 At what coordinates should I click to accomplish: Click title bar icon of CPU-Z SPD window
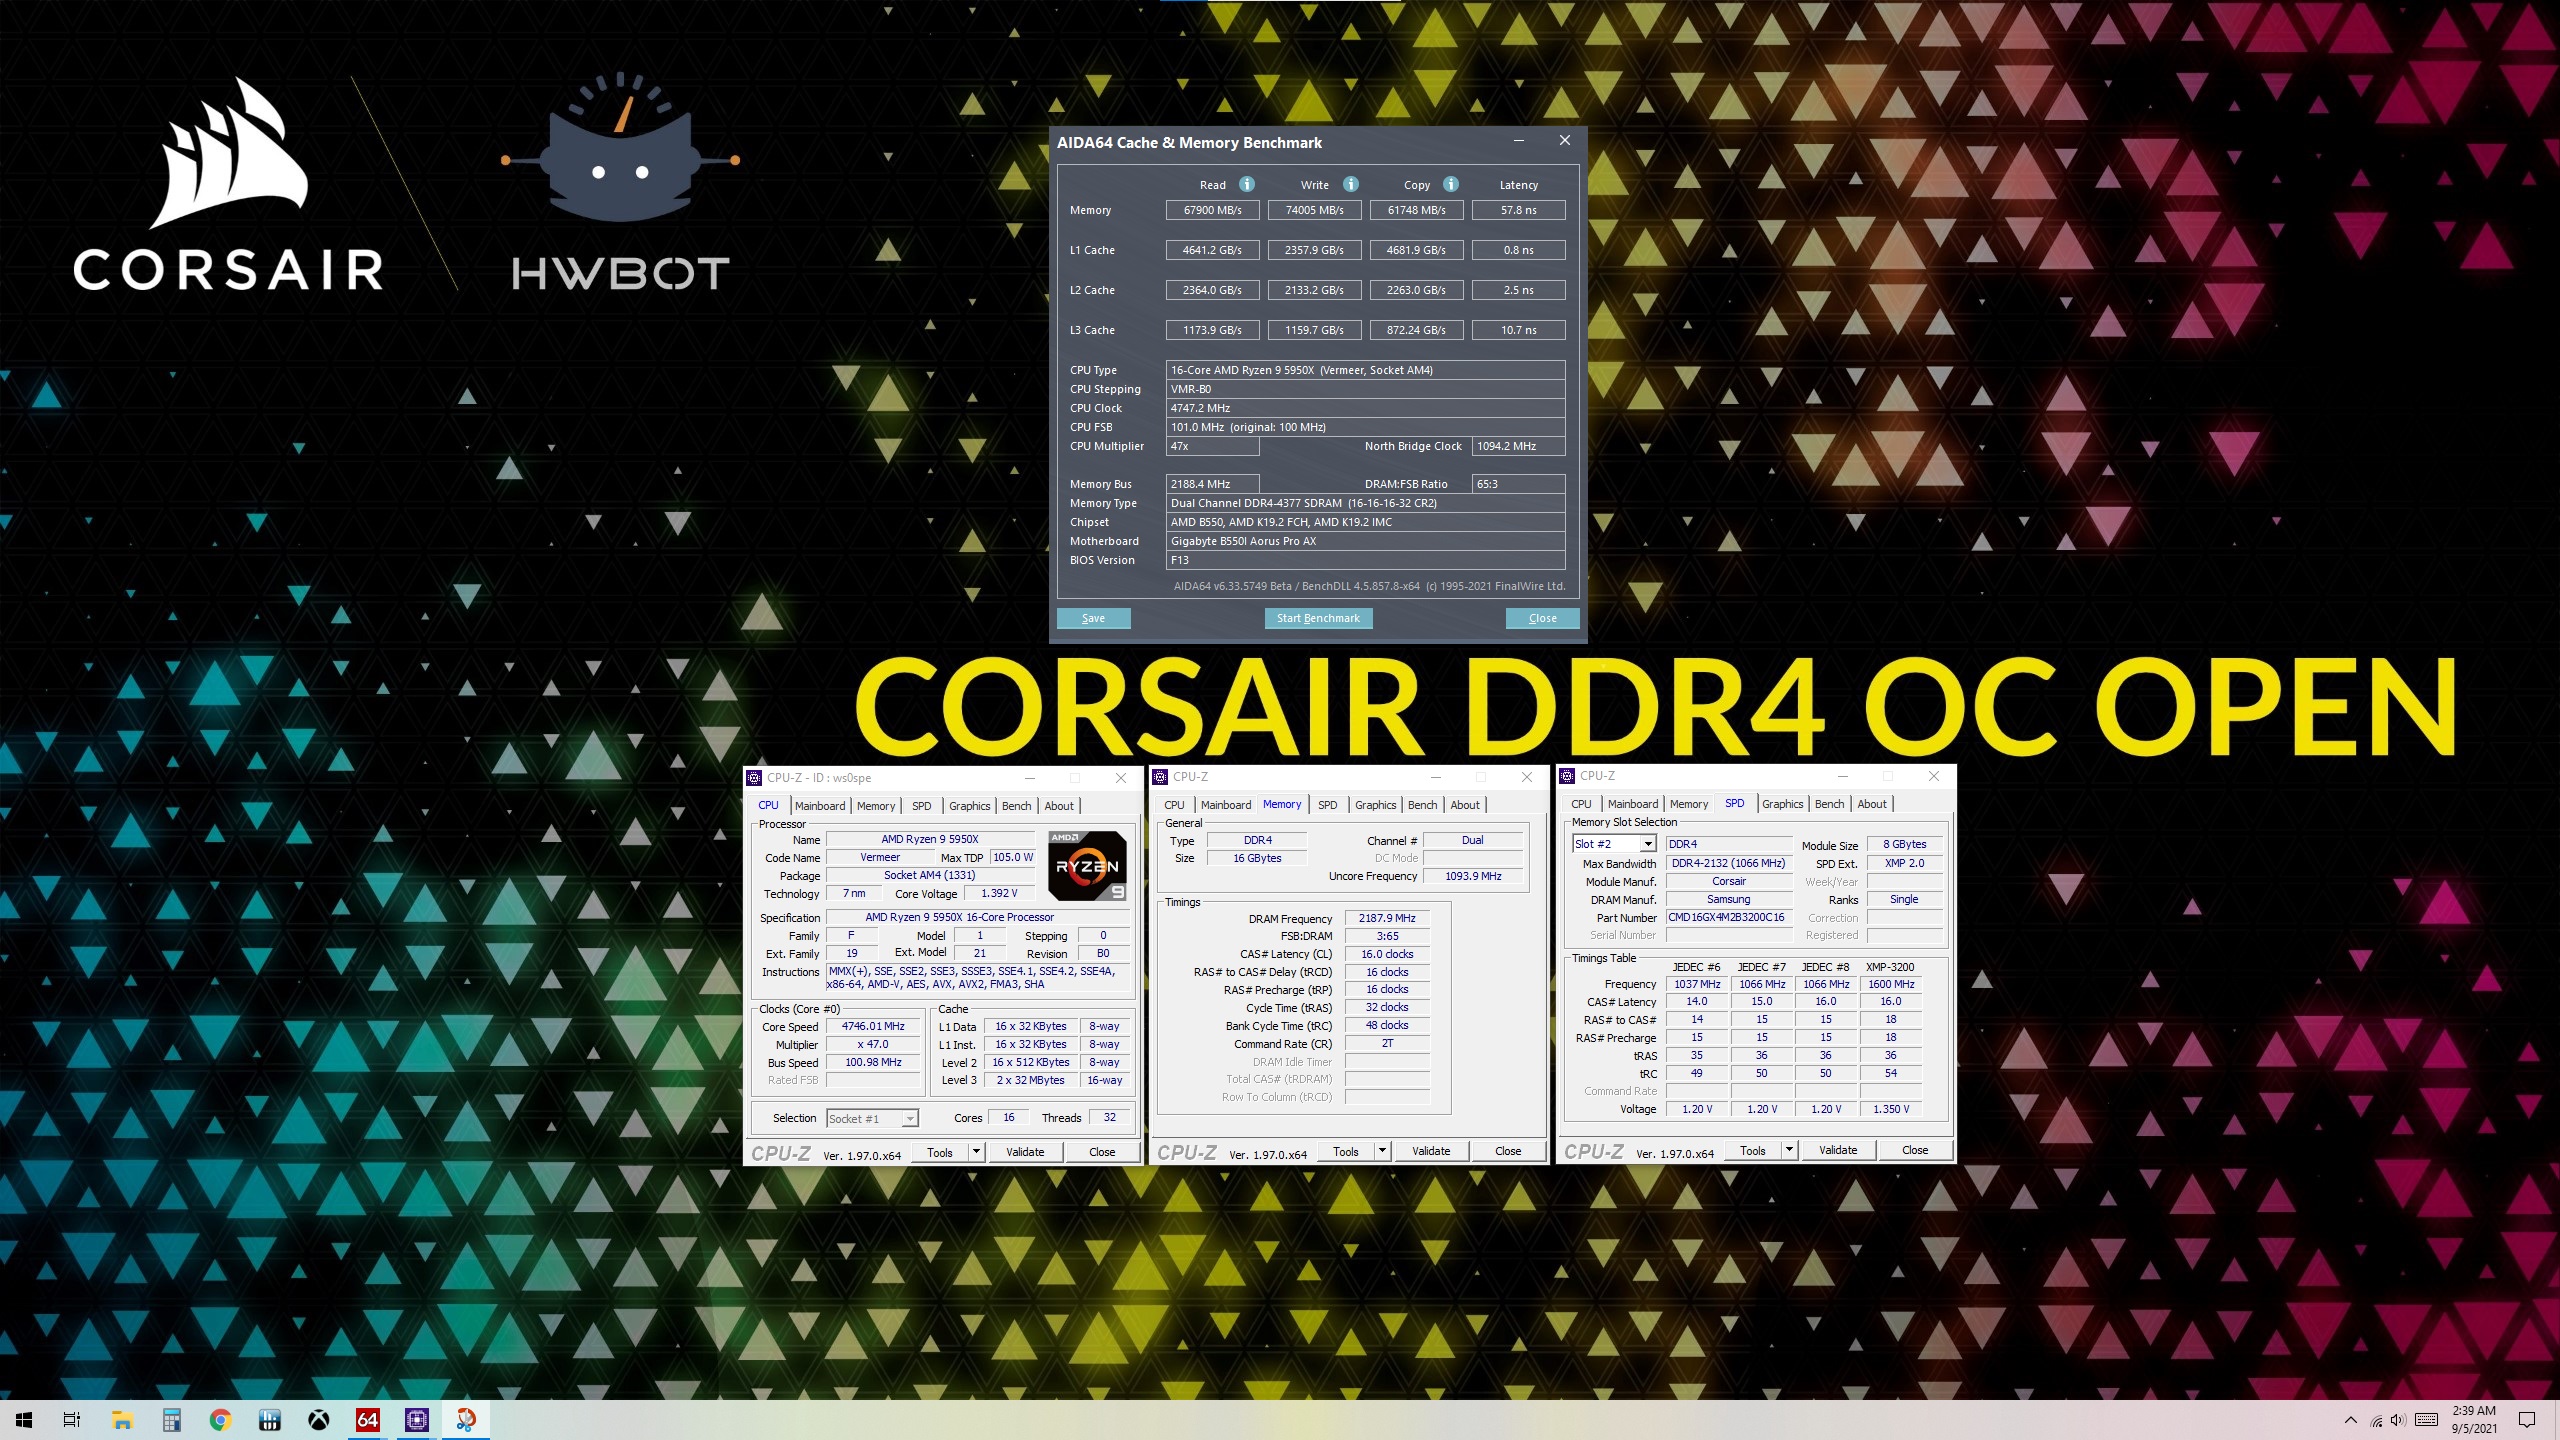coord(1568,776)
